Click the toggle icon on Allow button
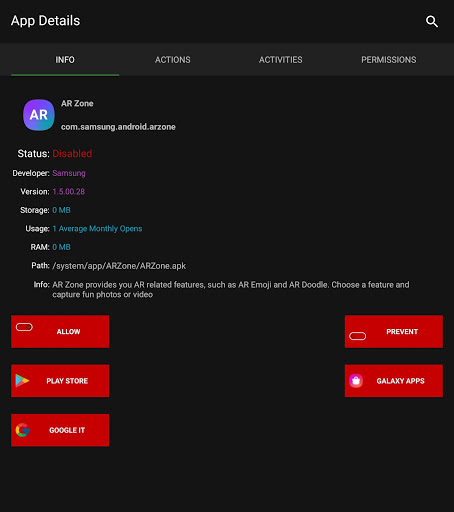This screenshot has width=454, height=512. coord(24,327)
